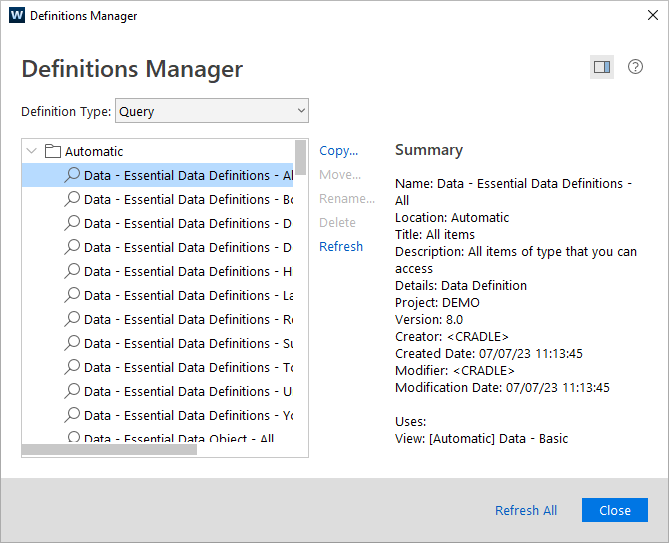Toggle the summary side panel icon

pyautogui.click(x=602, y=67)
